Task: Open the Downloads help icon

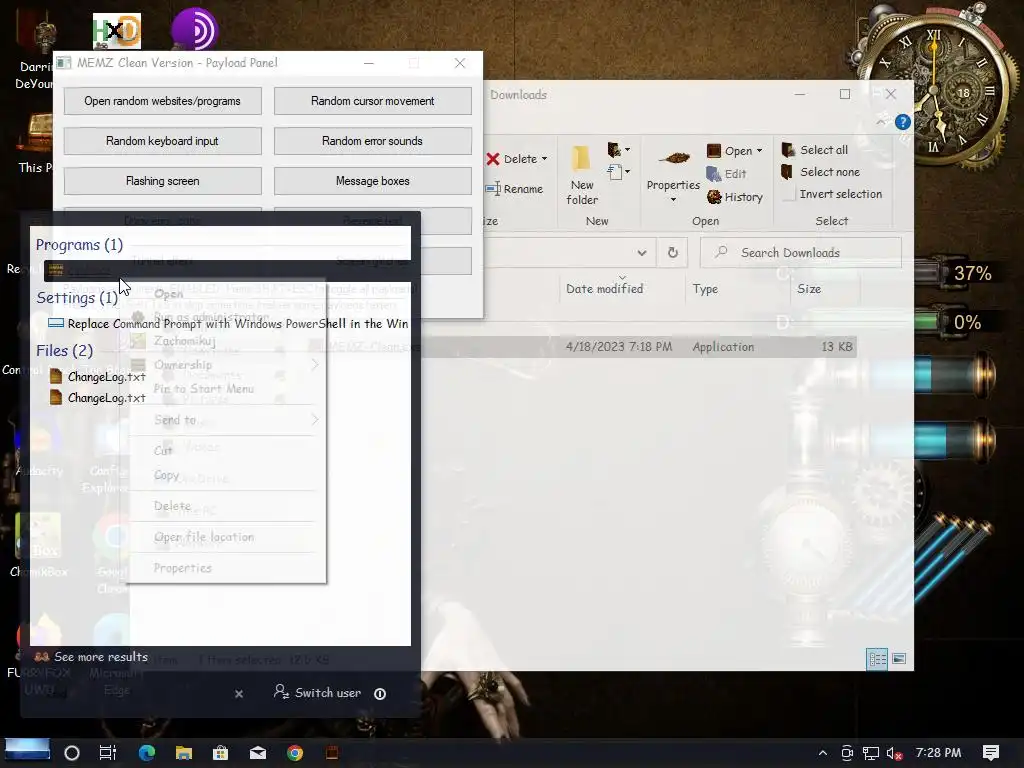Action: [x=903, y=122]
